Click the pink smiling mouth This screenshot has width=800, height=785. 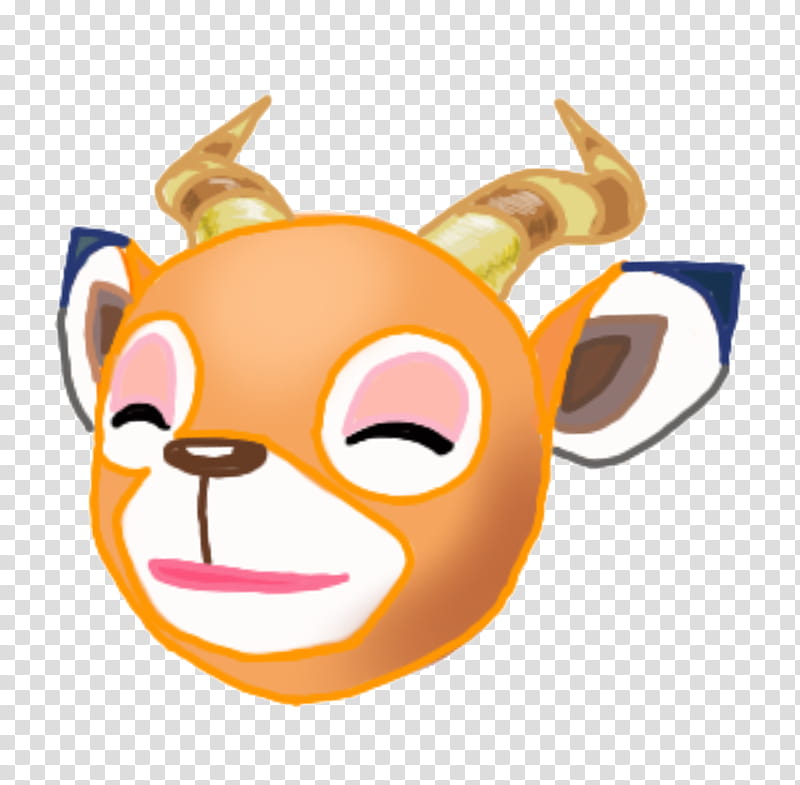coord(248,575)
